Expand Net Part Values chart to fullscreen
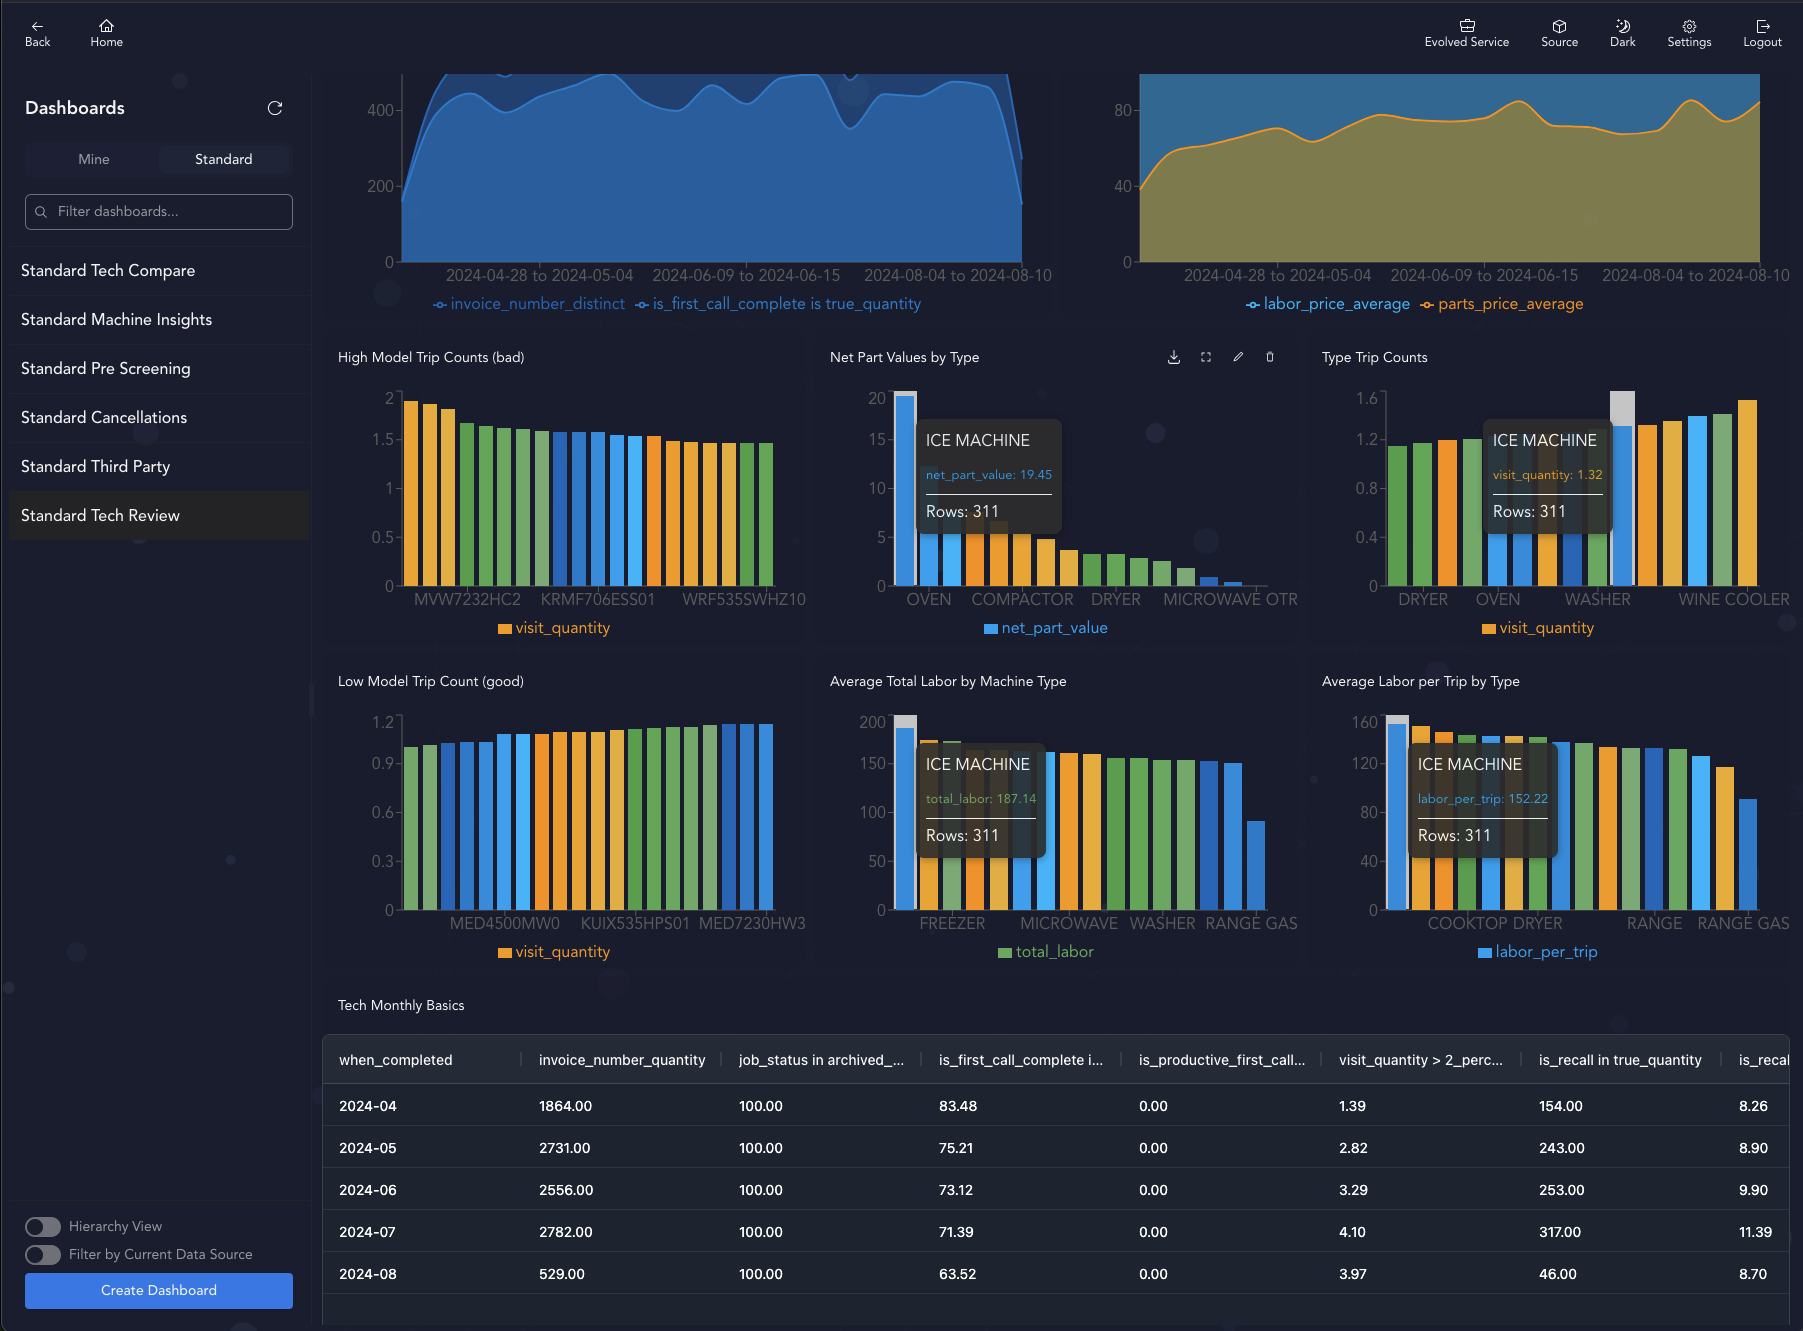The width and height of the screenshot is (1803, 1331). click(1206, 357)
